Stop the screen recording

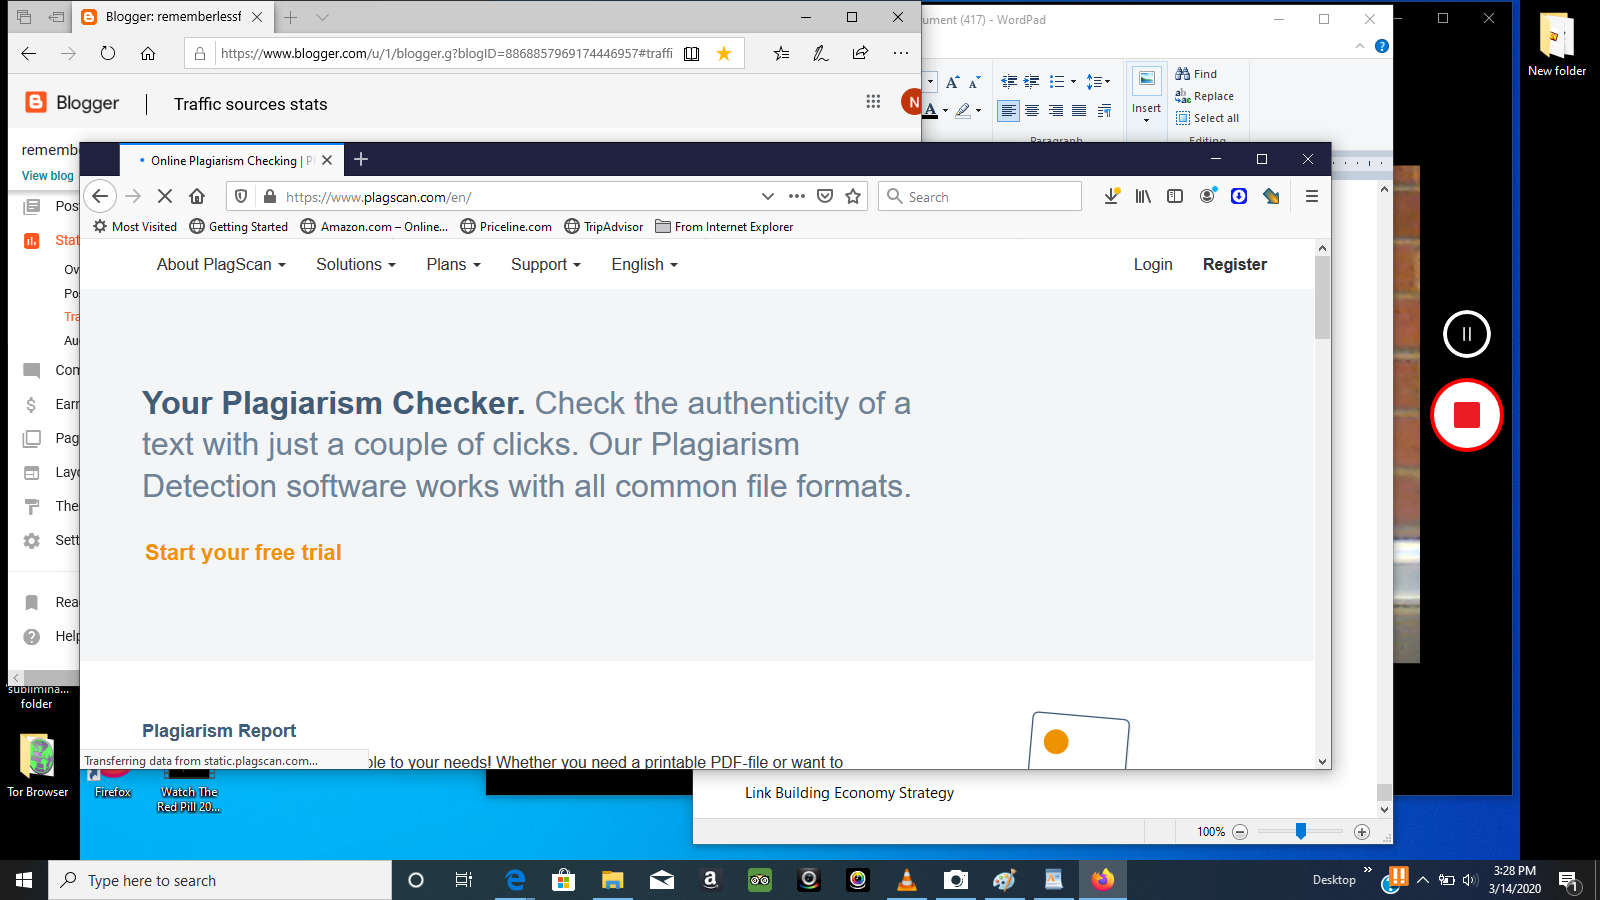click(1467, 415)
